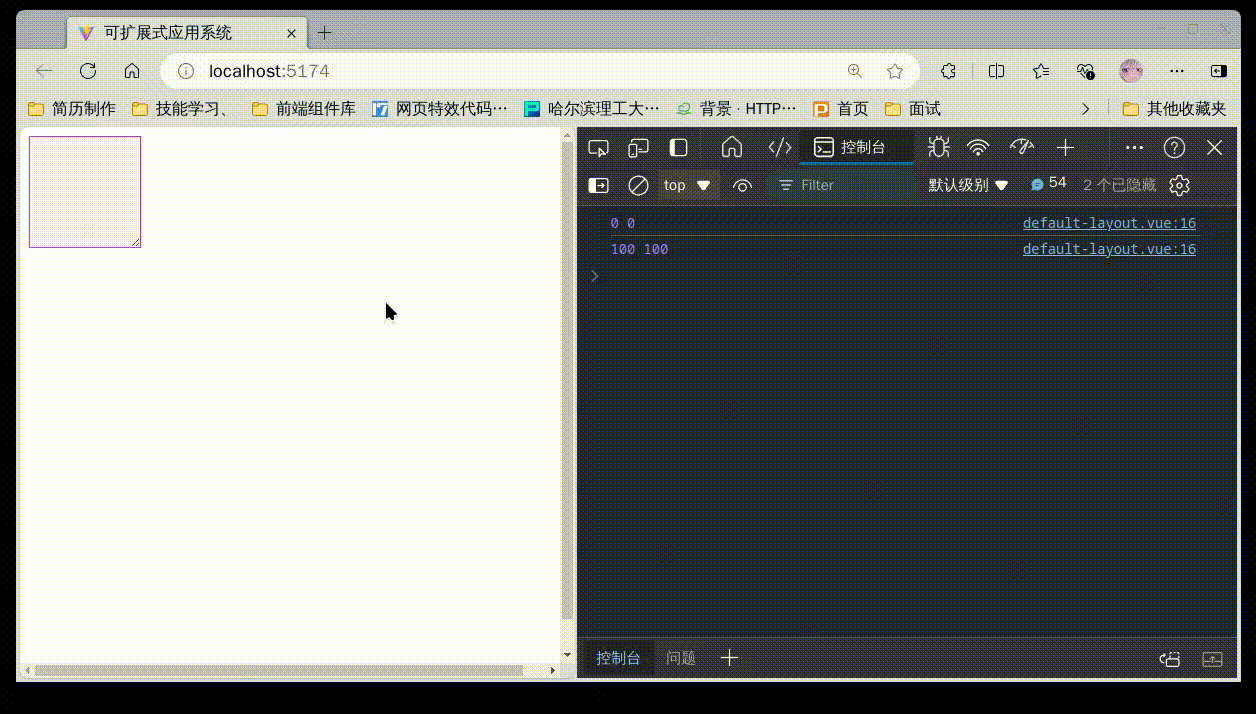1256x714 pixels.
Task: Open the favorites list icon
Action: pyautogui.click(x=1041, y=71)
